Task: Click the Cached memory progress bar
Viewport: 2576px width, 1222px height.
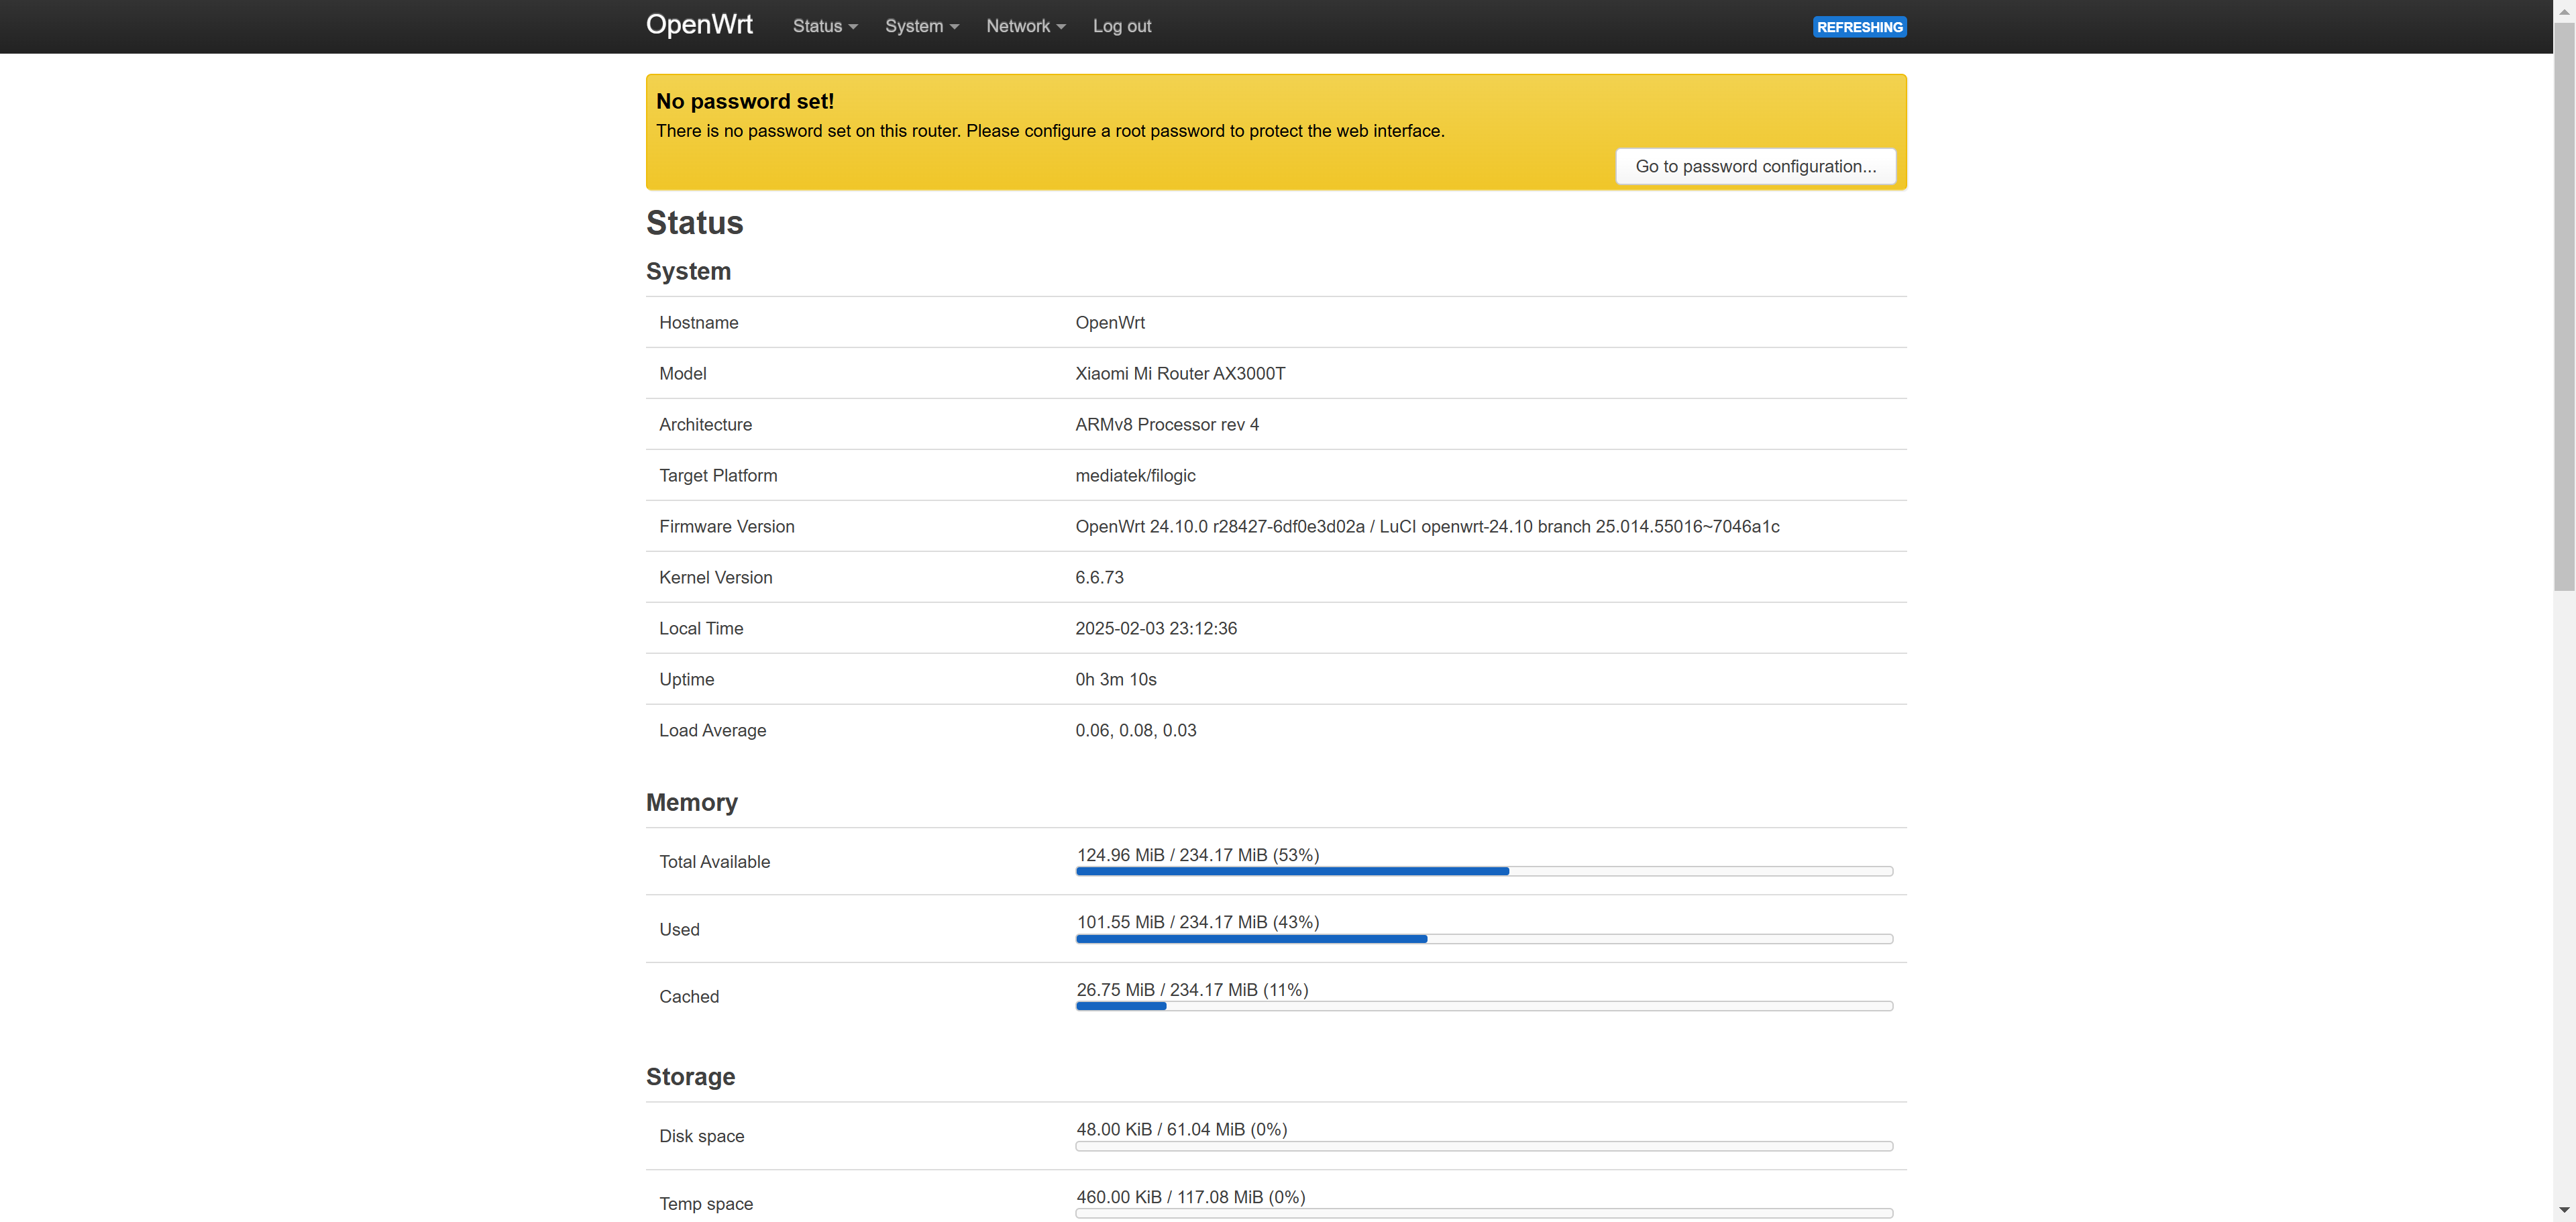Action: click(1483, 1006)
